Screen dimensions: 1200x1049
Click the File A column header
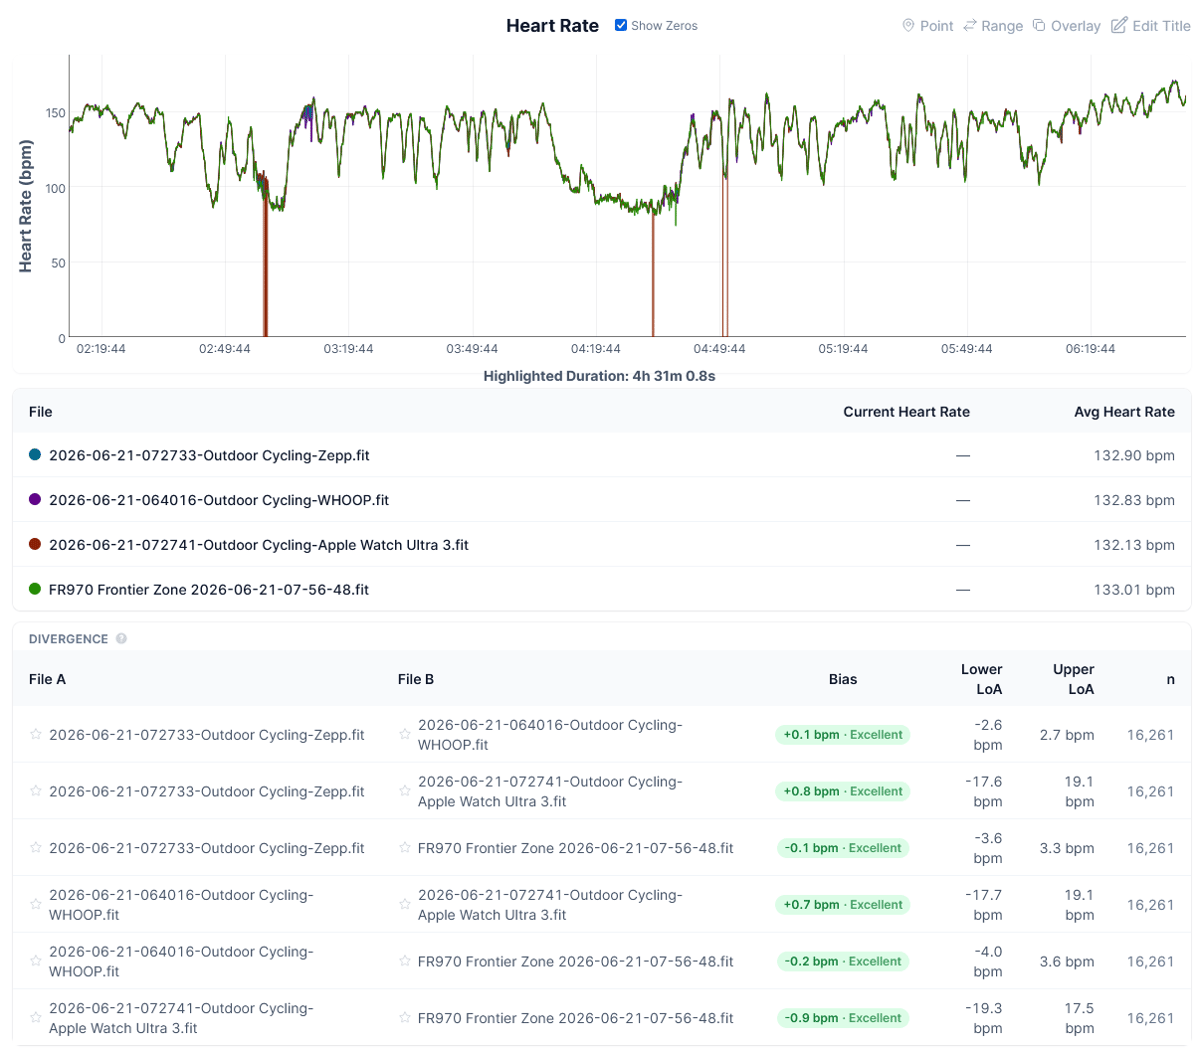47,679
